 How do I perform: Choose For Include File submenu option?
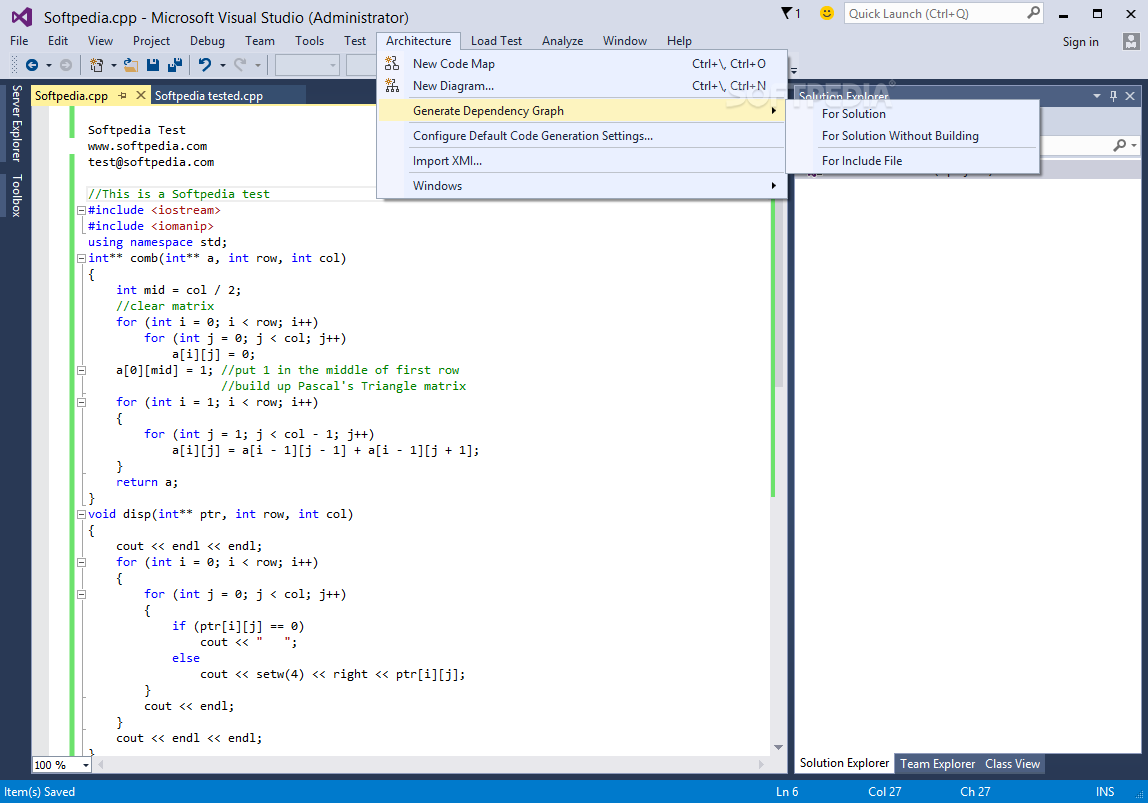pos(913,160)
